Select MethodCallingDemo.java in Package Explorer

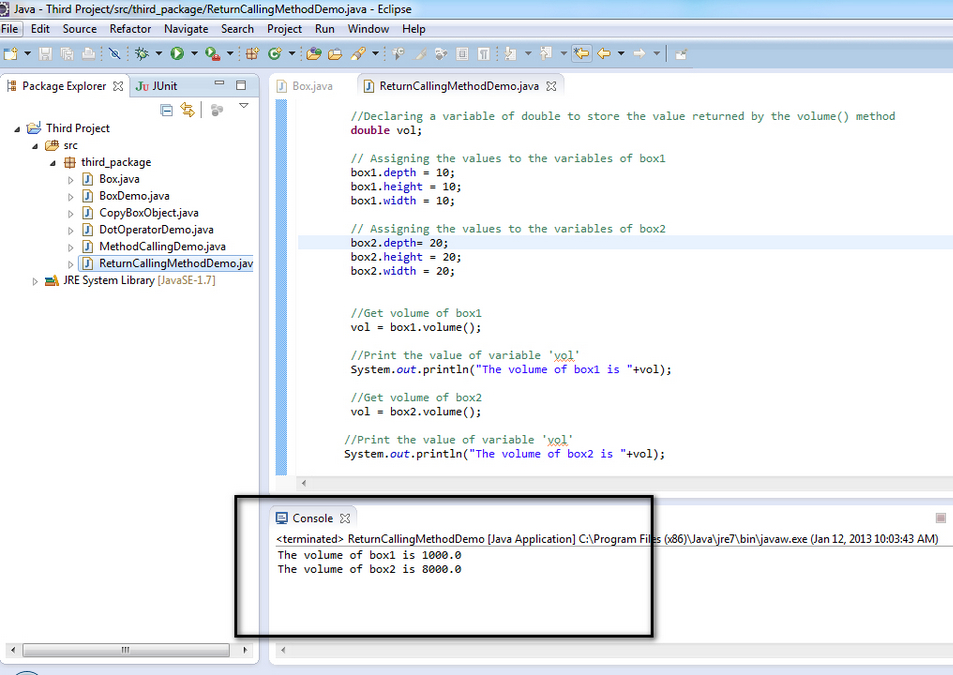coord(162,247)
